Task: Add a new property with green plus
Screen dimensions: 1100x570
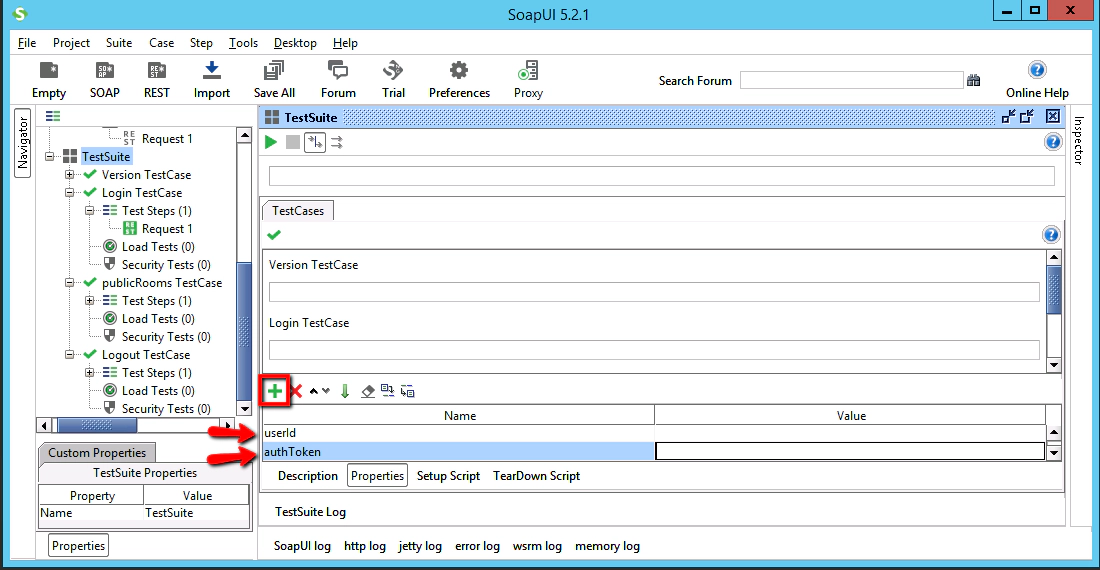Action: tap(275, 391)
